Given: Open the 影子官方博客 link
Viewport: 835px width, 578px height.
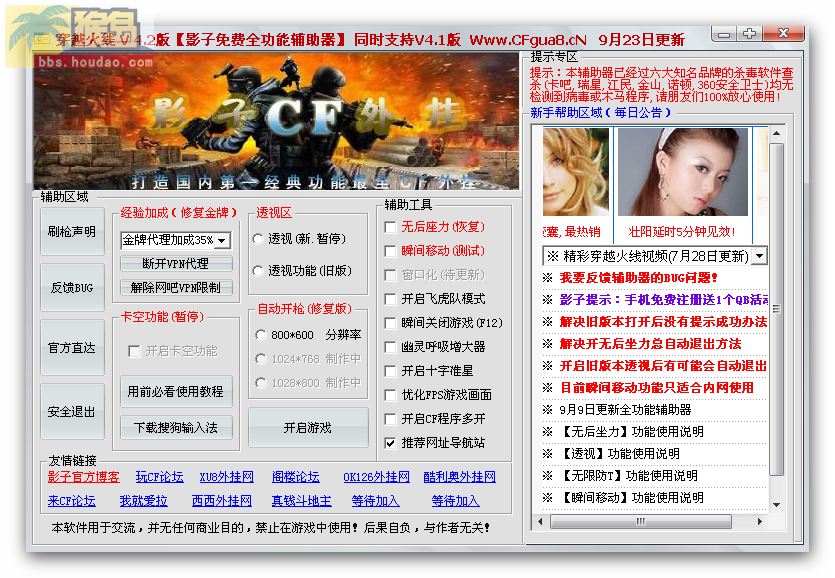Looking at the screenshot, I should coord(84,477).
